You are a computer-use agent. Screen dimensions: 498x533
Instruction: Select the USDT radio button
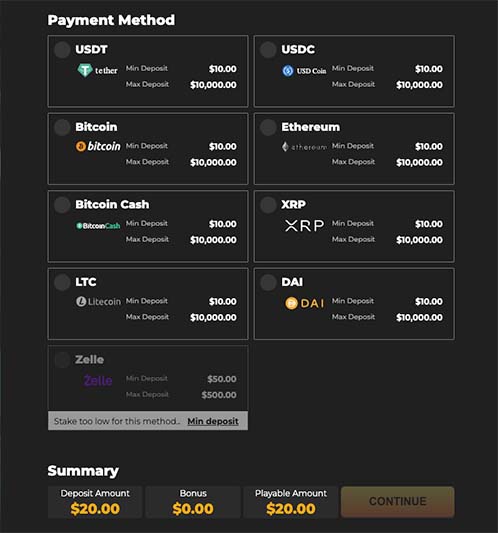62,50
